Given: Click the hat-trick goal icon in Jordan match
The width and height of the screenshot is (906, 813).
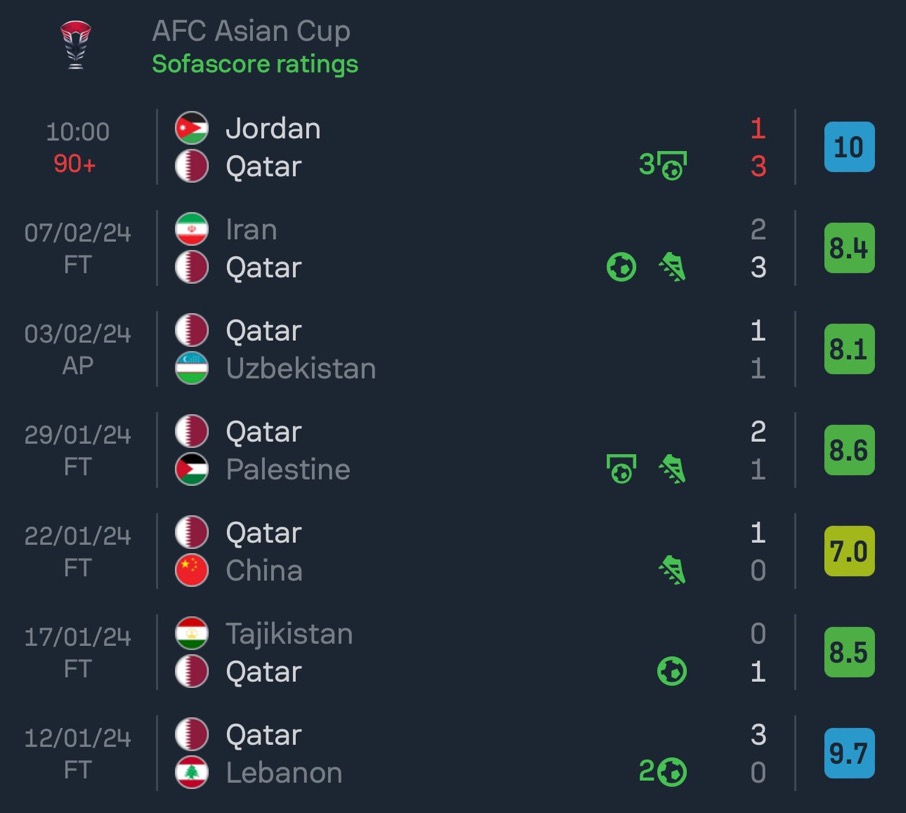Looking at the screenshot, I should click(663, 165).
